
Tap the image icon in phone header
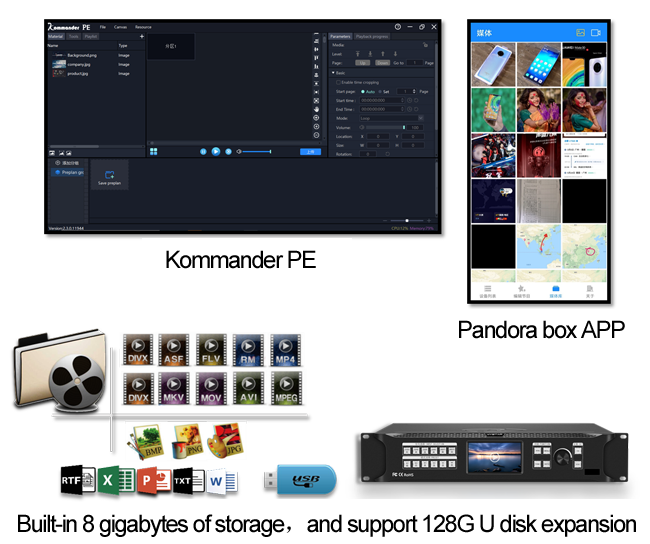pyautogui.click(x=580, y=33)
